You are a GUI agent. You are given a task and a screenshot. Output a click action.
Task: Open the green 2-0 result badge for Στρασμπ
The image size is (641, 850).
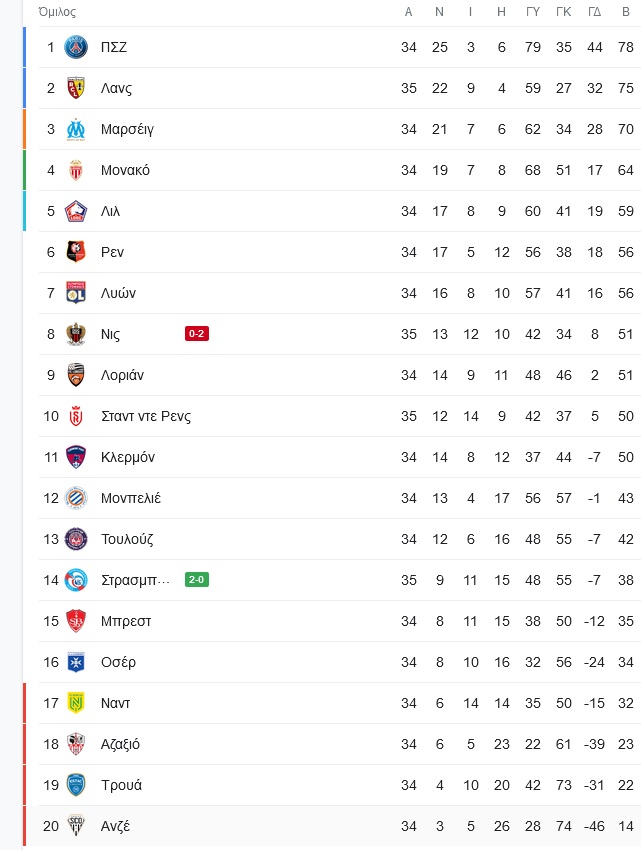click(x=197, y=580)
